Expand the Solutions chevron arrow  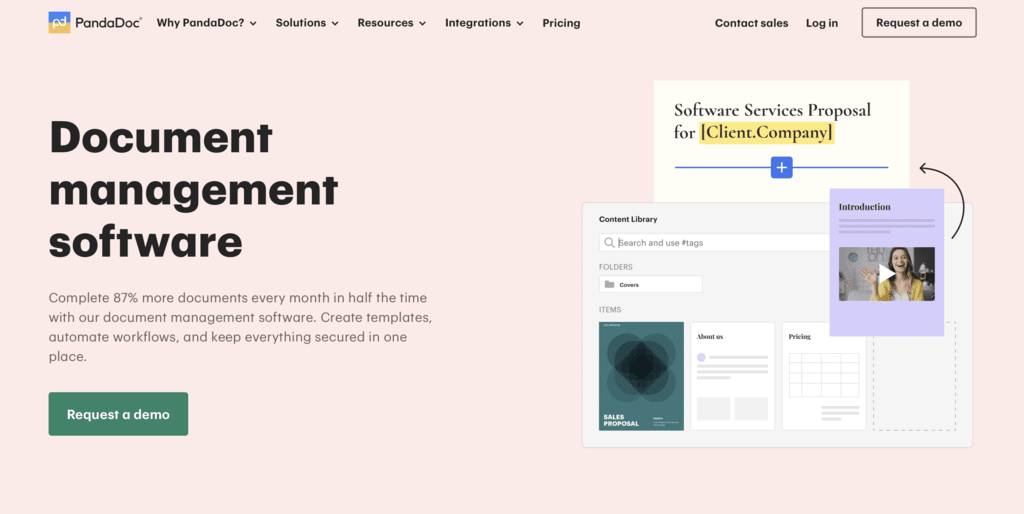335,24
